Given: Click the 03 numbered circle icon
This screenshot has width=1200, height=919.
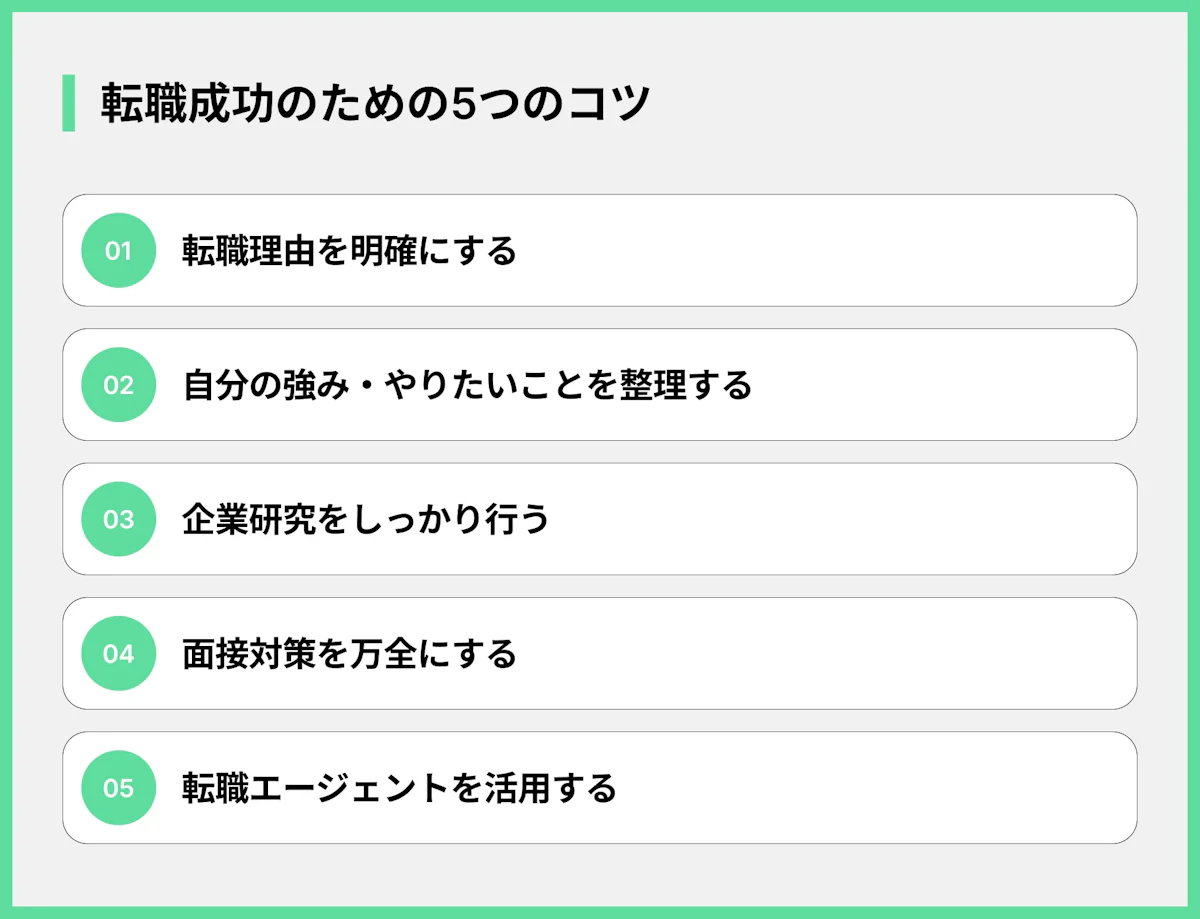Looking at the screenshot, I should pos(118,519).
